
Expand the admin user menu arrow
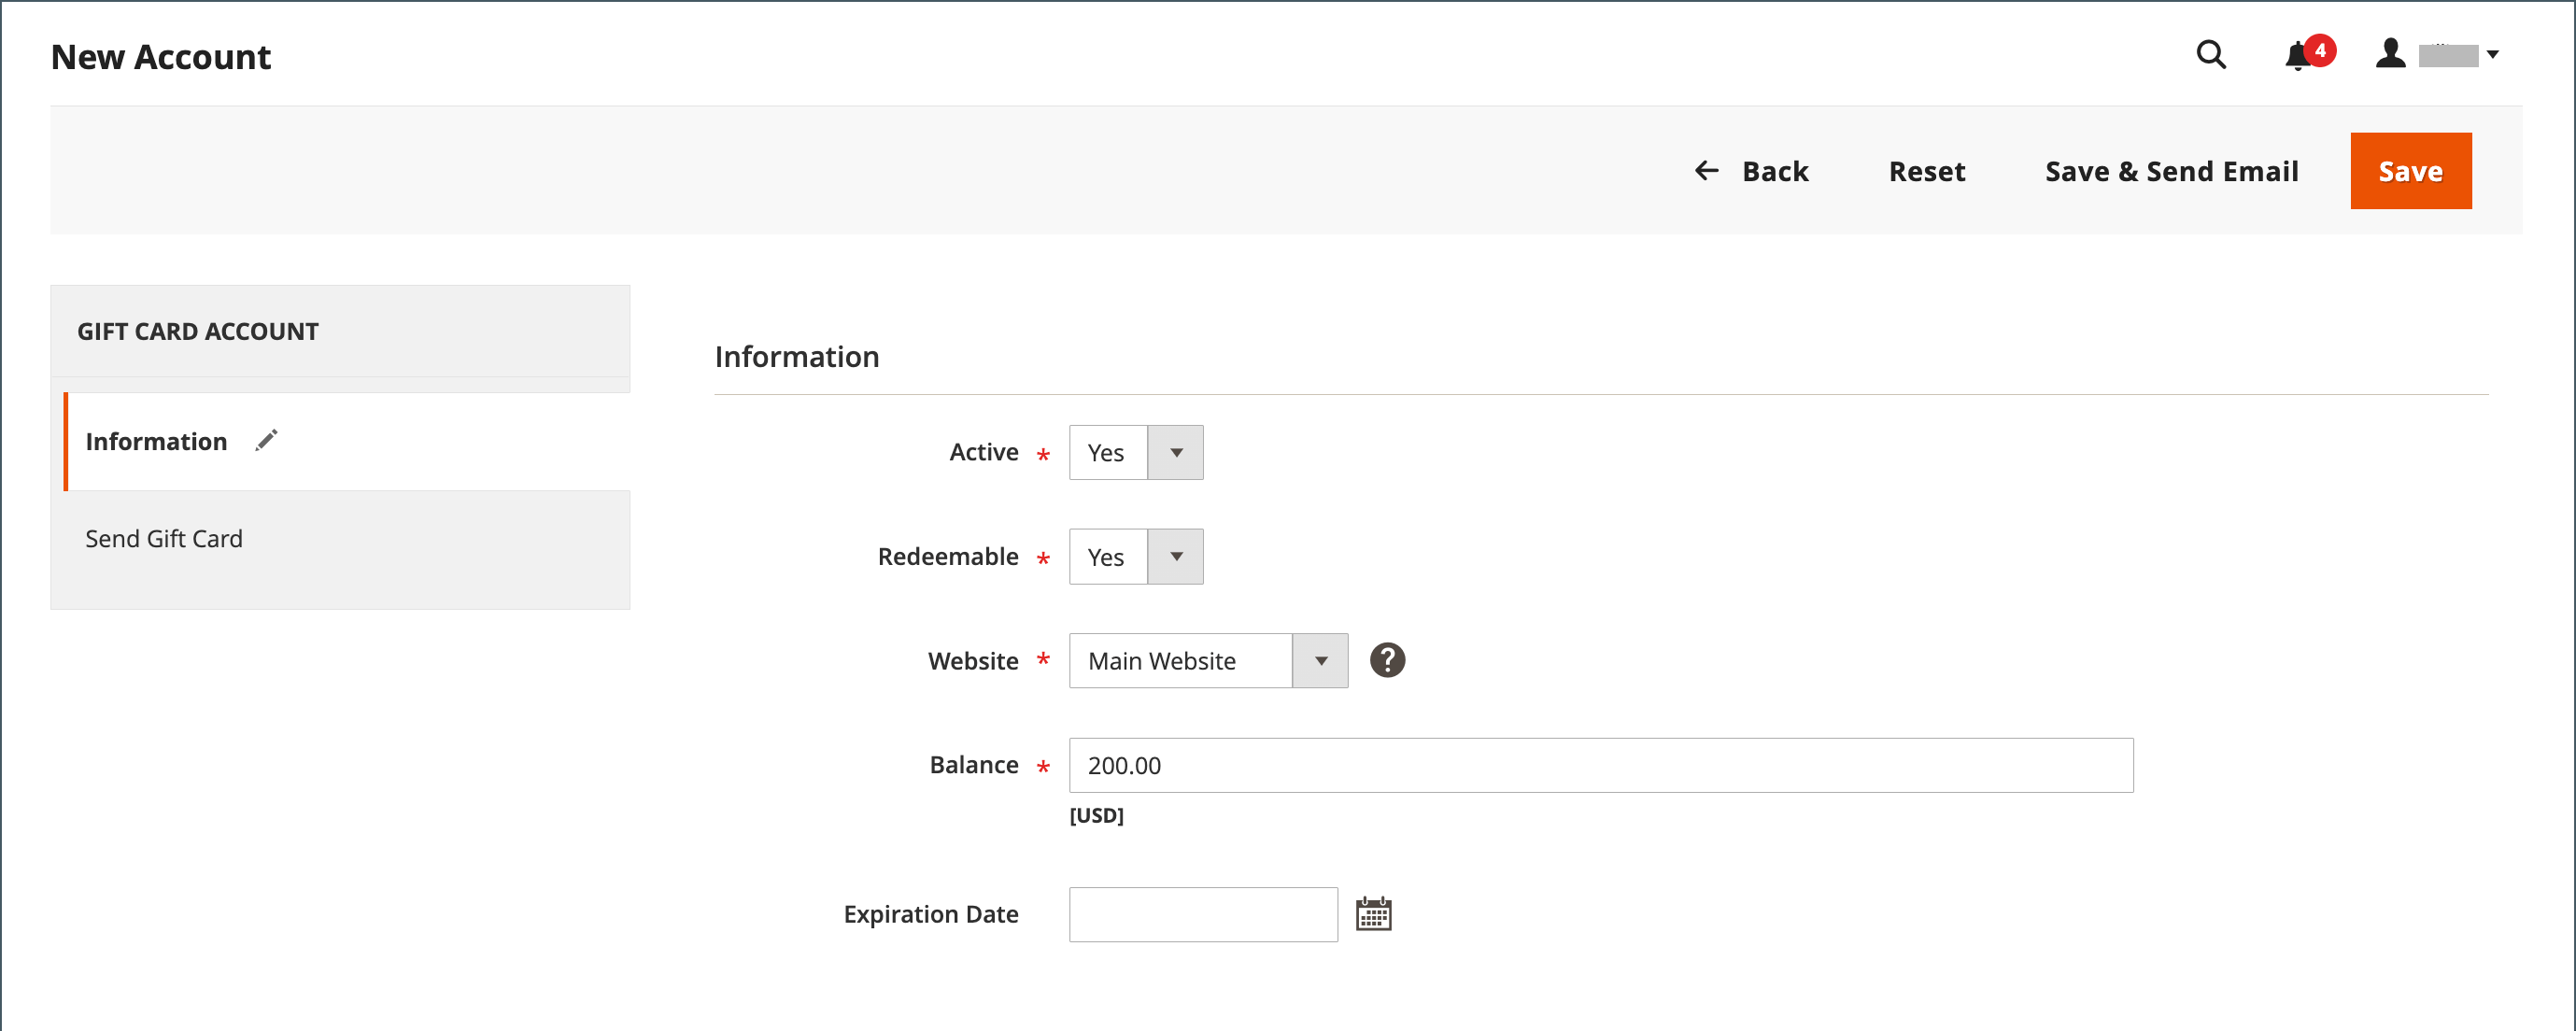point(2493,55)
